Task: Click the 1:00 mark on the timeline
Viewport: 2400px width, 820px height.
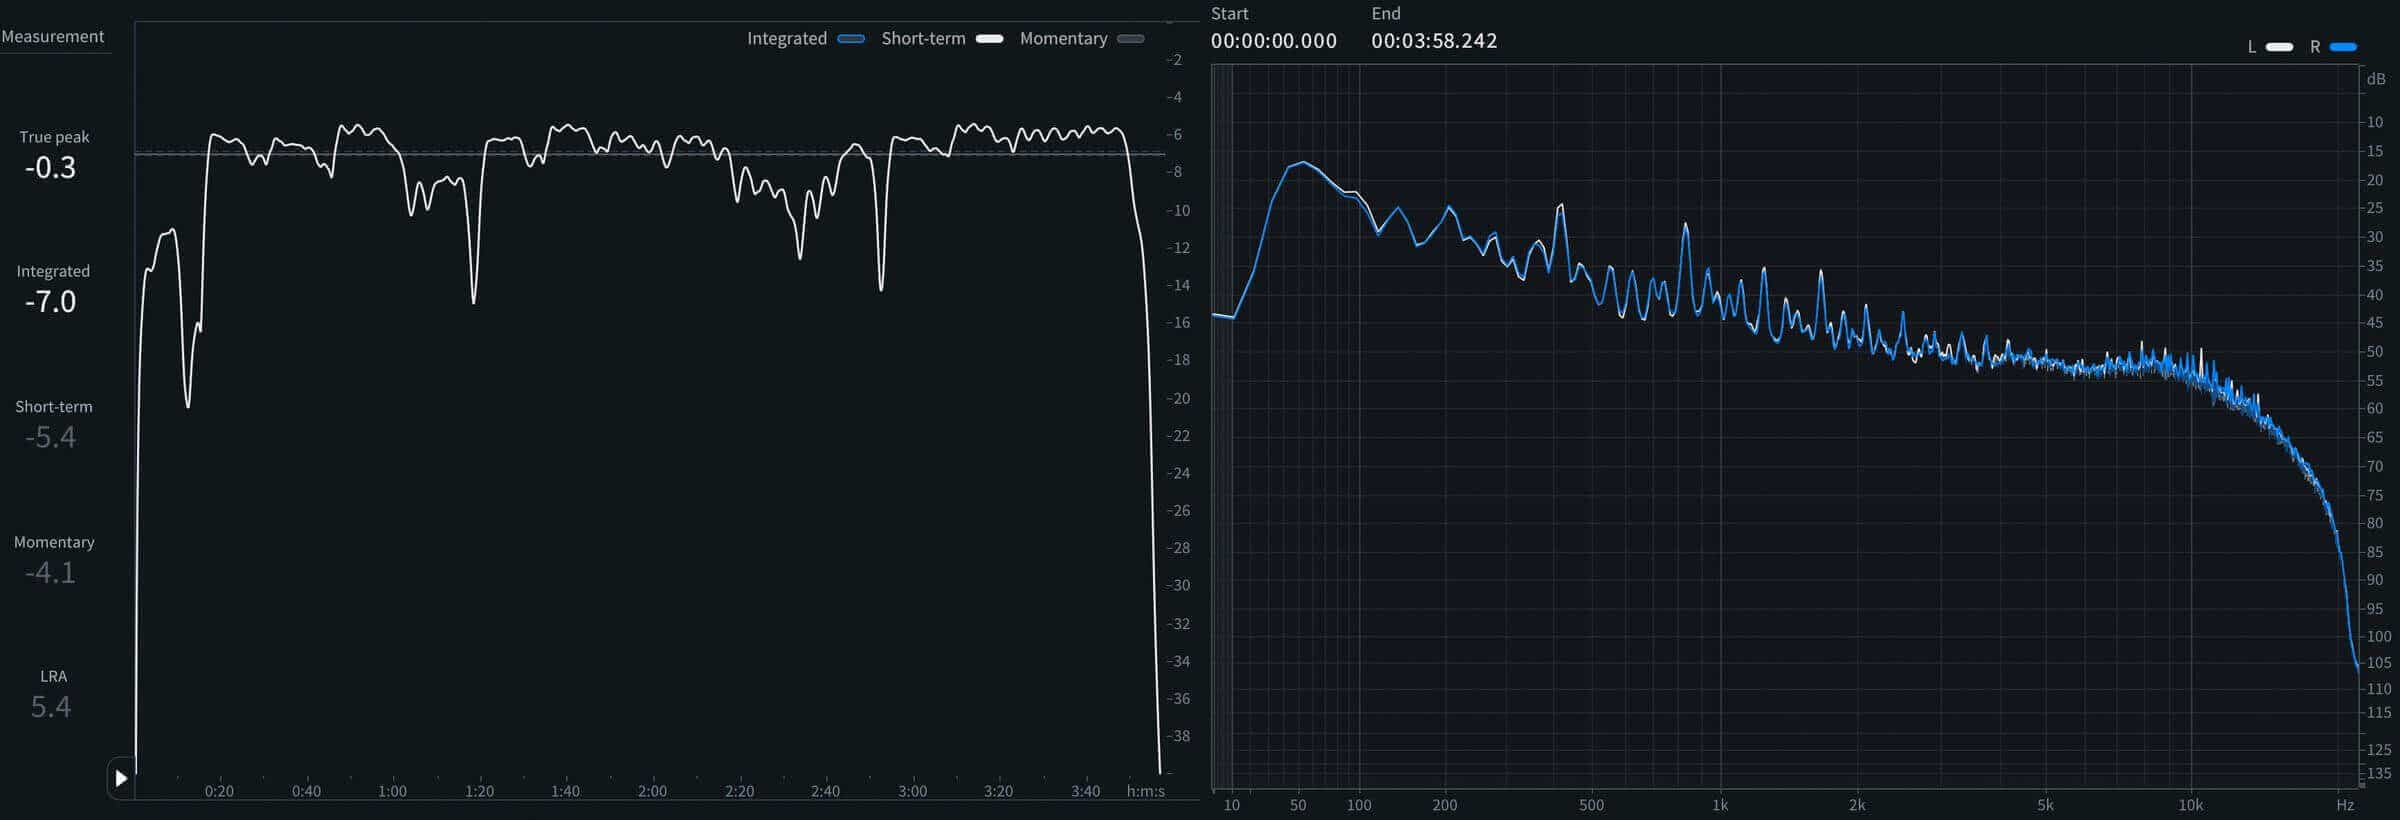Action: click(392, 791)
